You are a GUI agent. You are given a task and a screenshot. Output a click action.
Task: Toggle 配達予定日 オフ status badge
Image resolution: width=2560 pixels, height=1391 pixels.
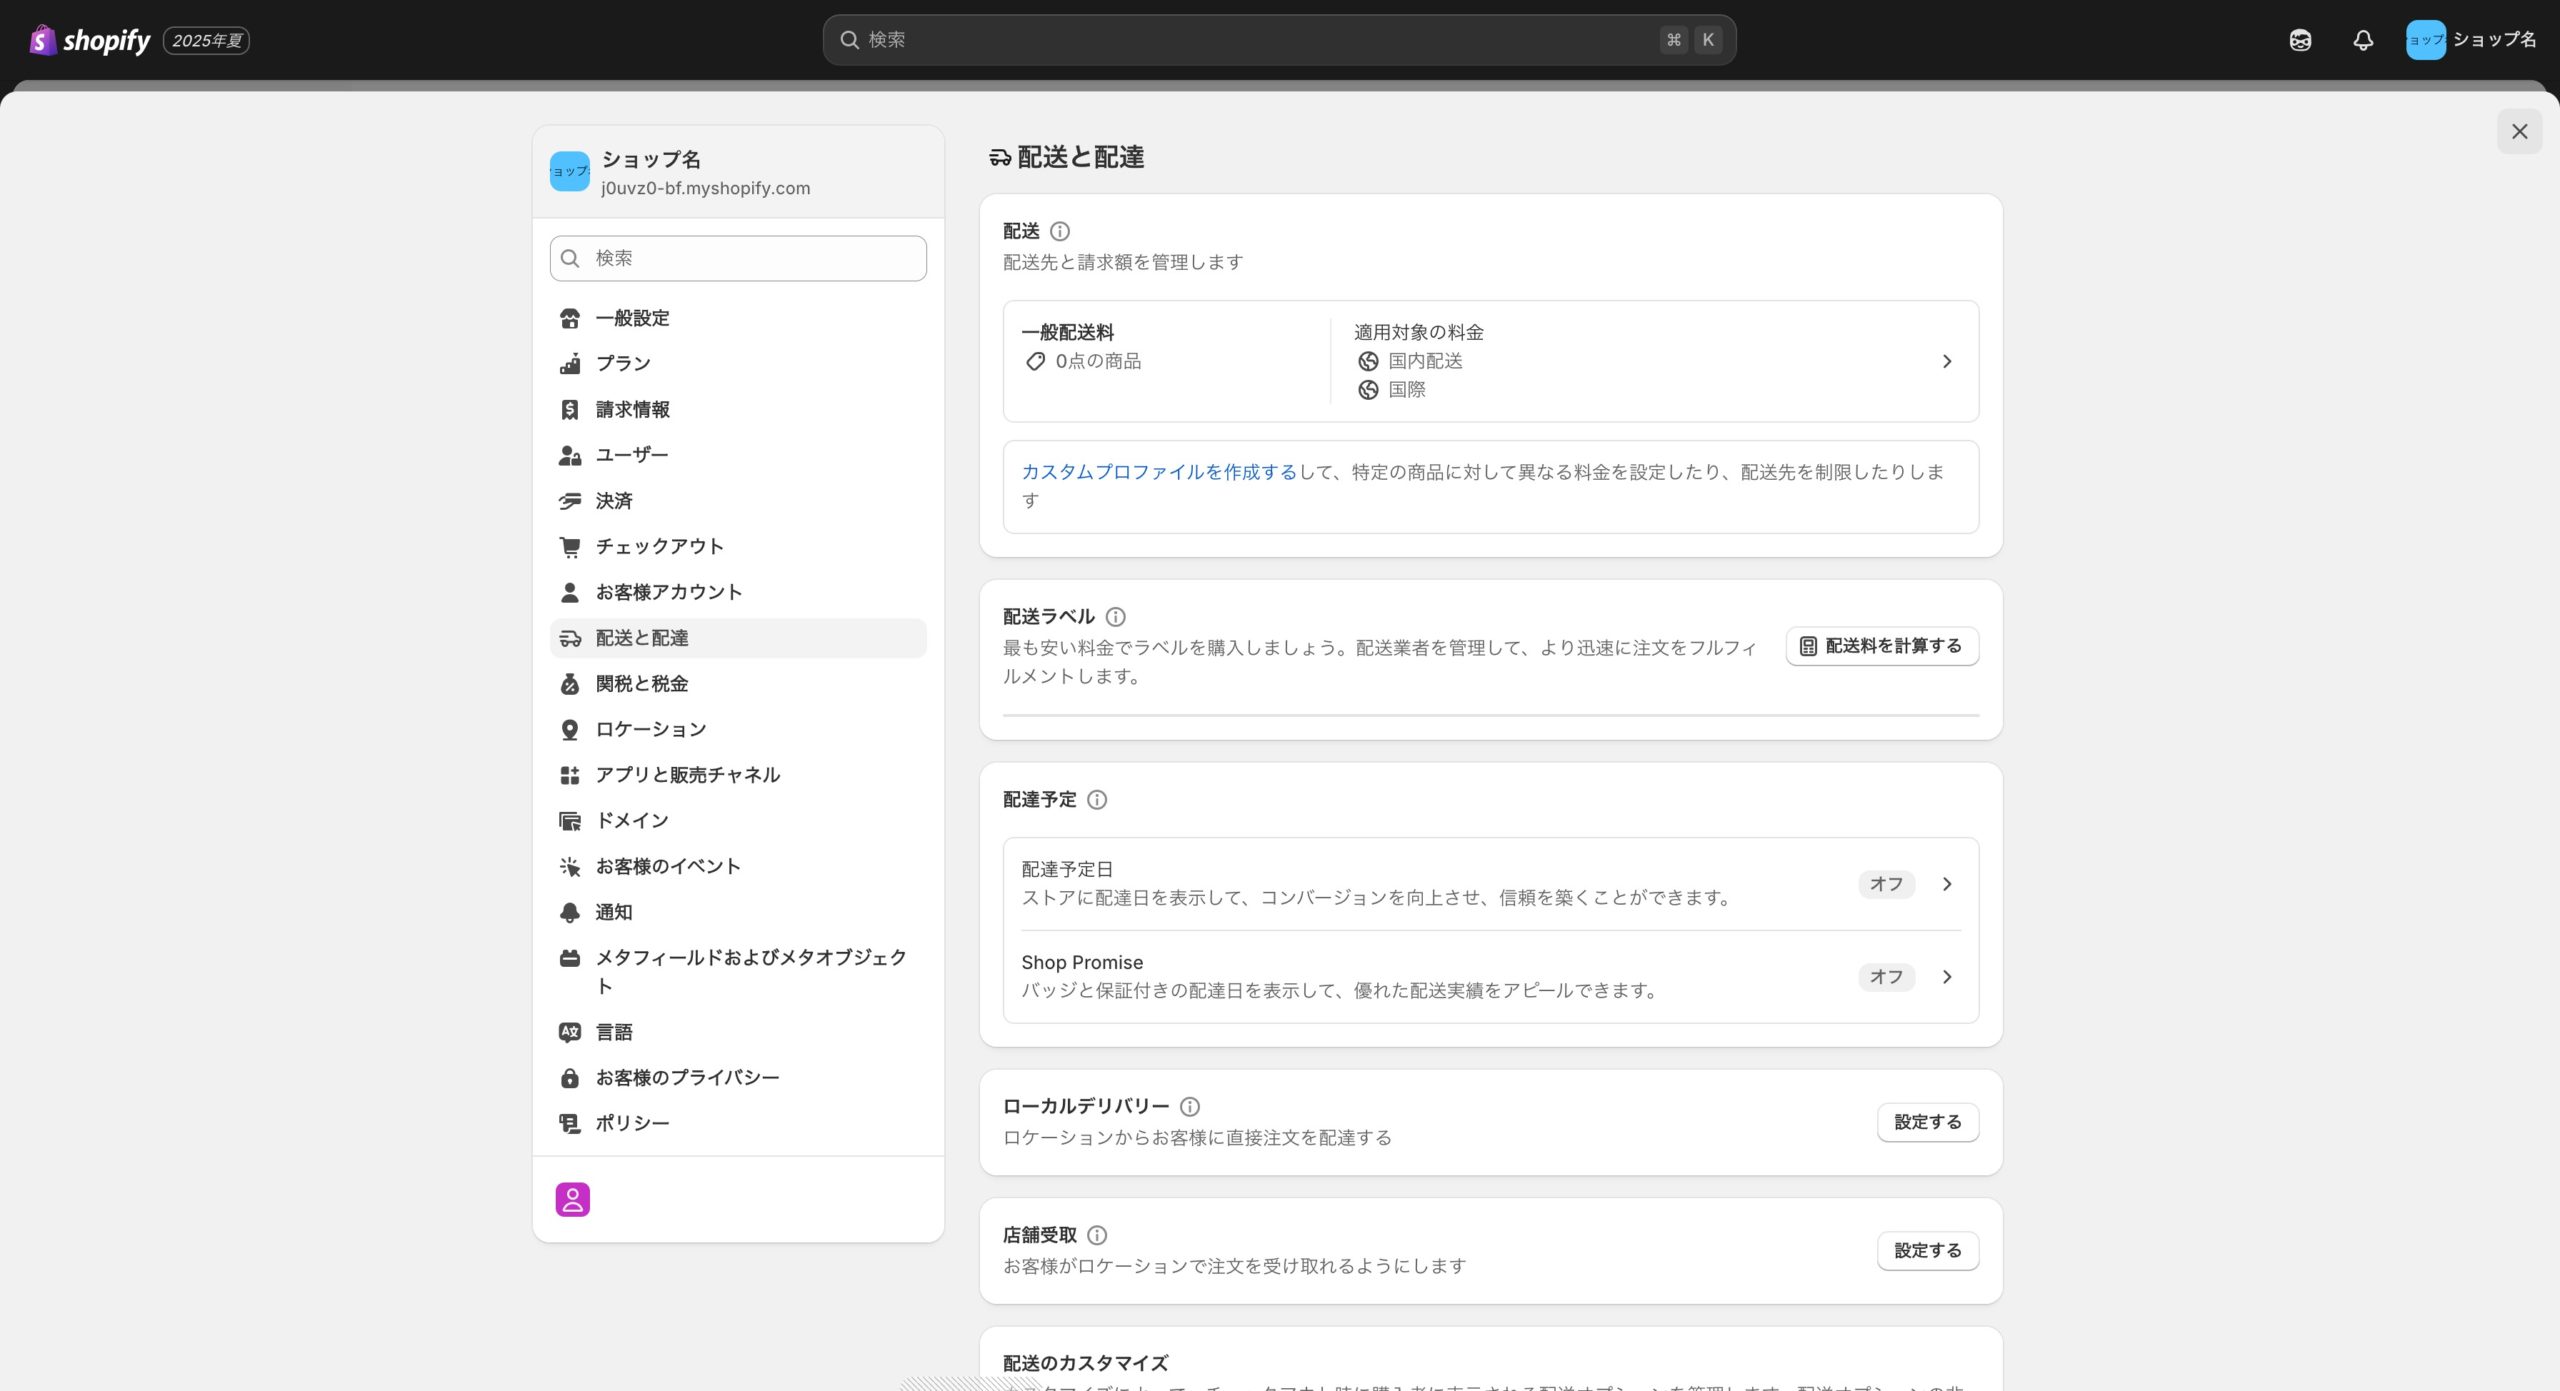click(1886, 884)
